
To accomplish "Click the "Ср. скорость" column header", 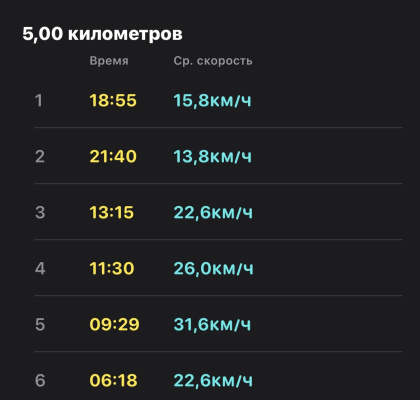I will [213, 61].
